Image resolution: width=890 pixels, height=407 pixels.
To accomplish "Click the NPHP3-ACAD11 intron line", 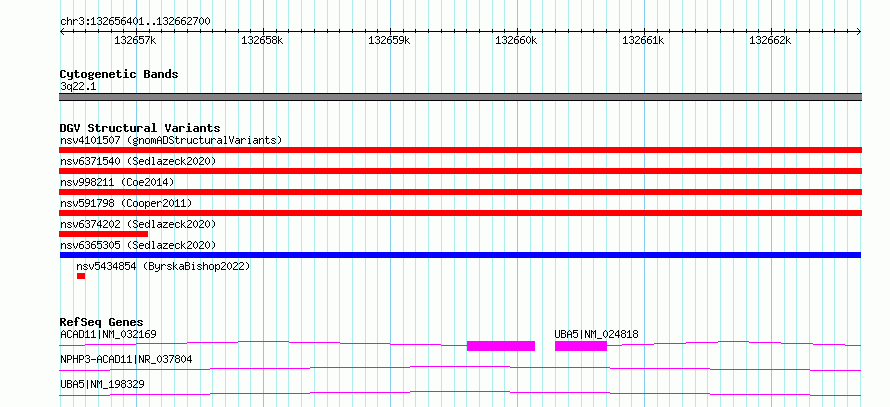I will pyautogui.click(x=460, y=368).
